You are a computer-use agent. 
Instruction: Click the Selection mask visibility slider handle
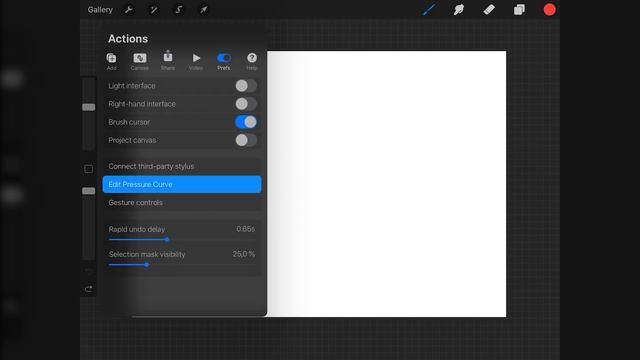pos(147,264)
